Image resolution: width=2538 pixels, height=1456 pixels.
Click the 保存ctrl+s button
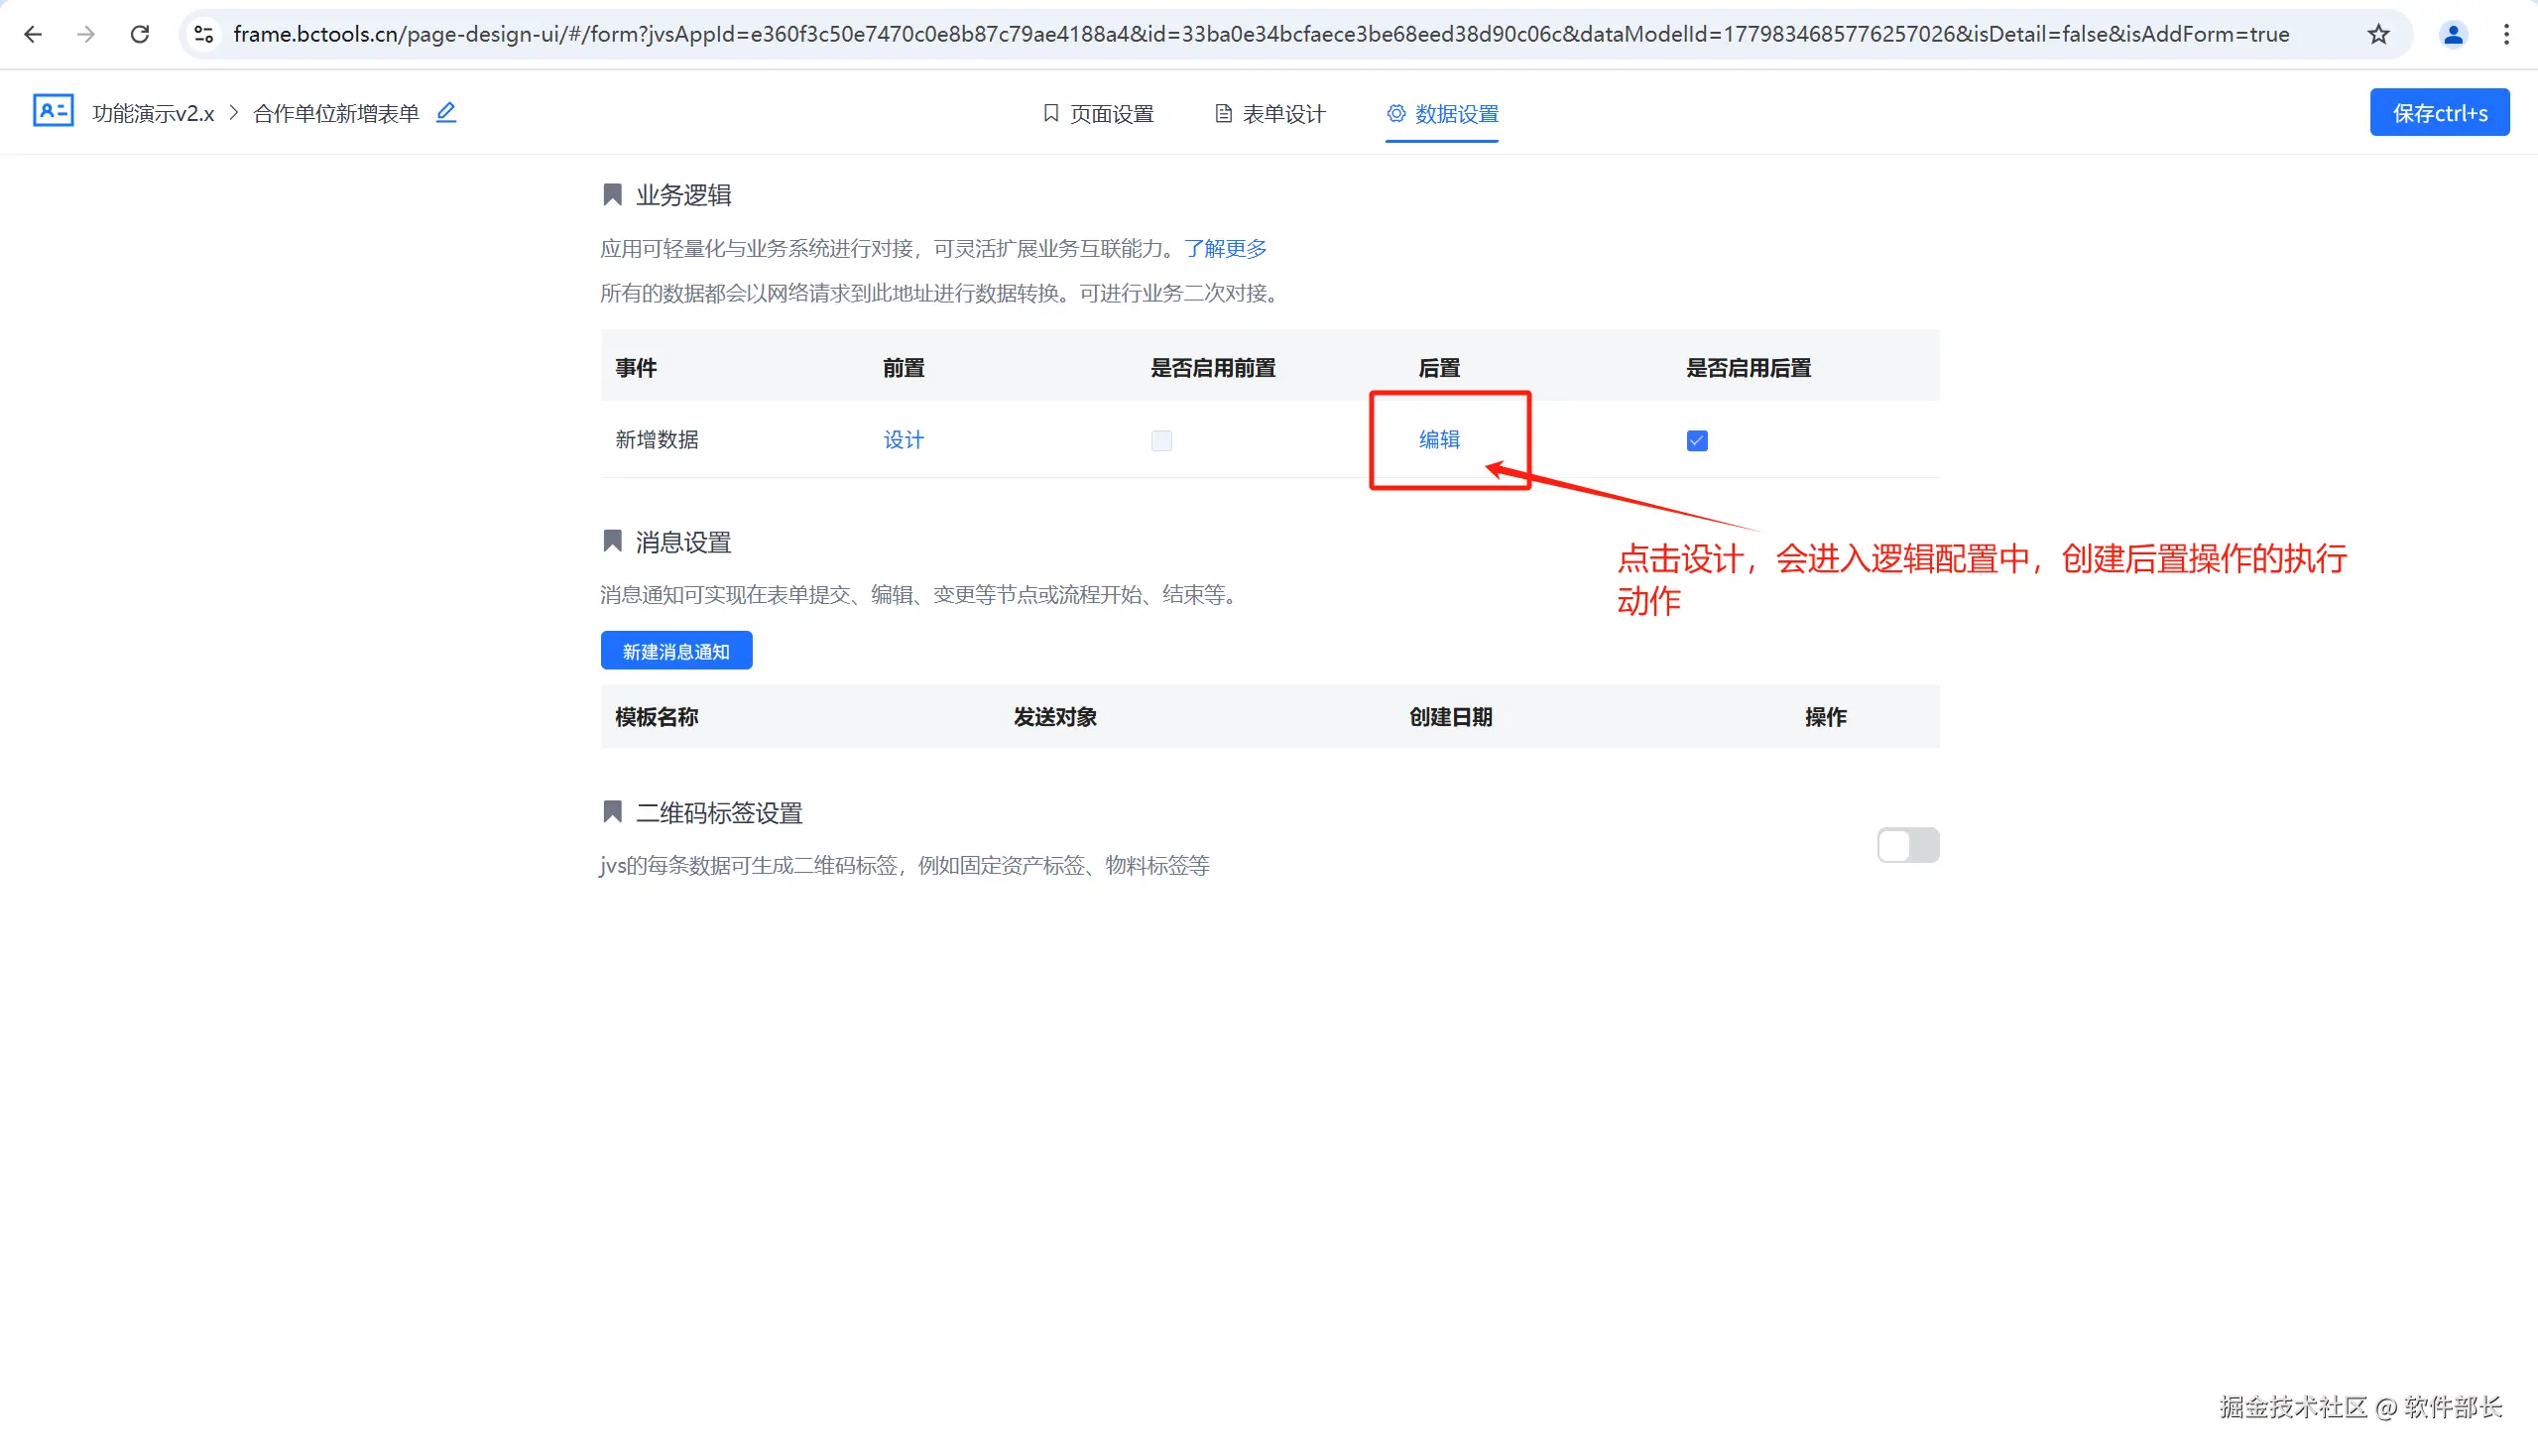(2439, 113)
